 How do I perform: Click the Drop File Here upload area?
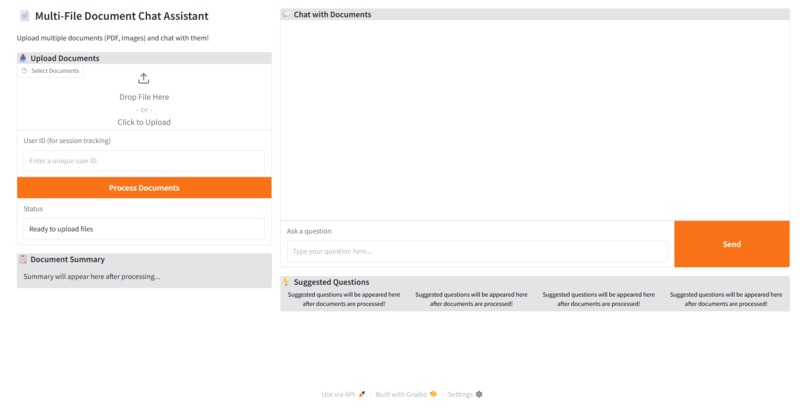144,97
